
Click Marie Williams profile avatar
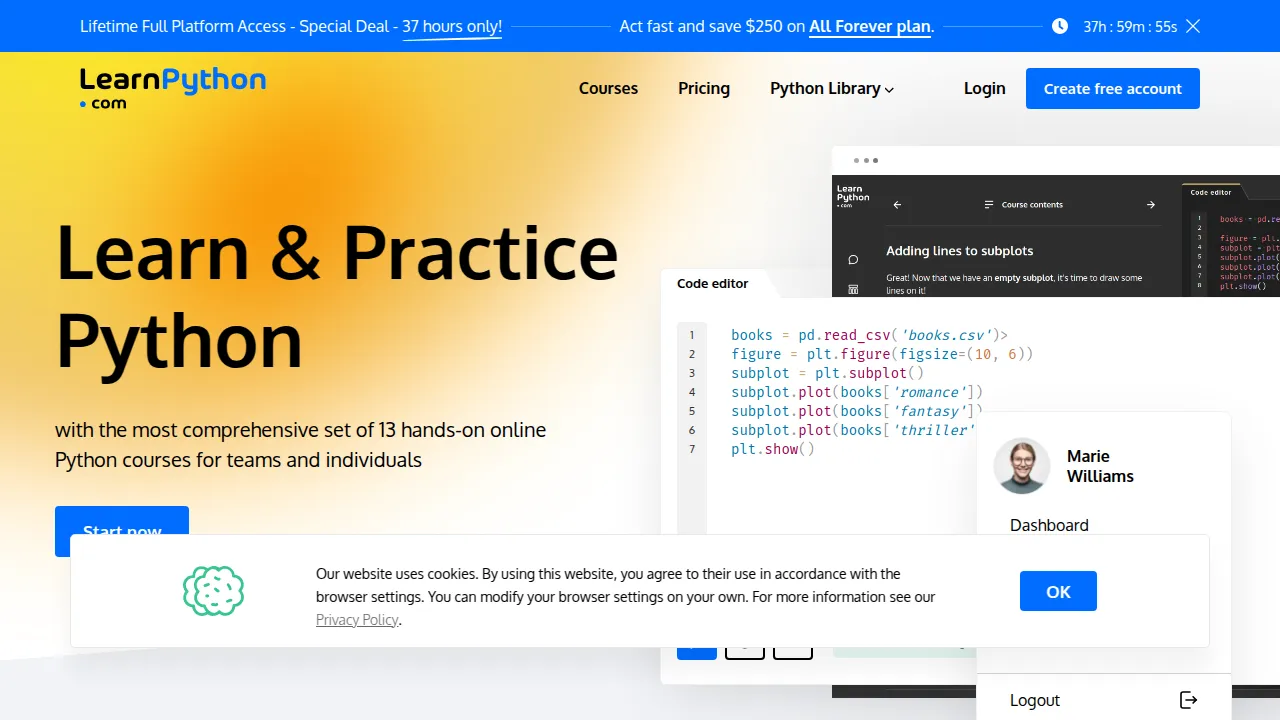click(1021, 466)
